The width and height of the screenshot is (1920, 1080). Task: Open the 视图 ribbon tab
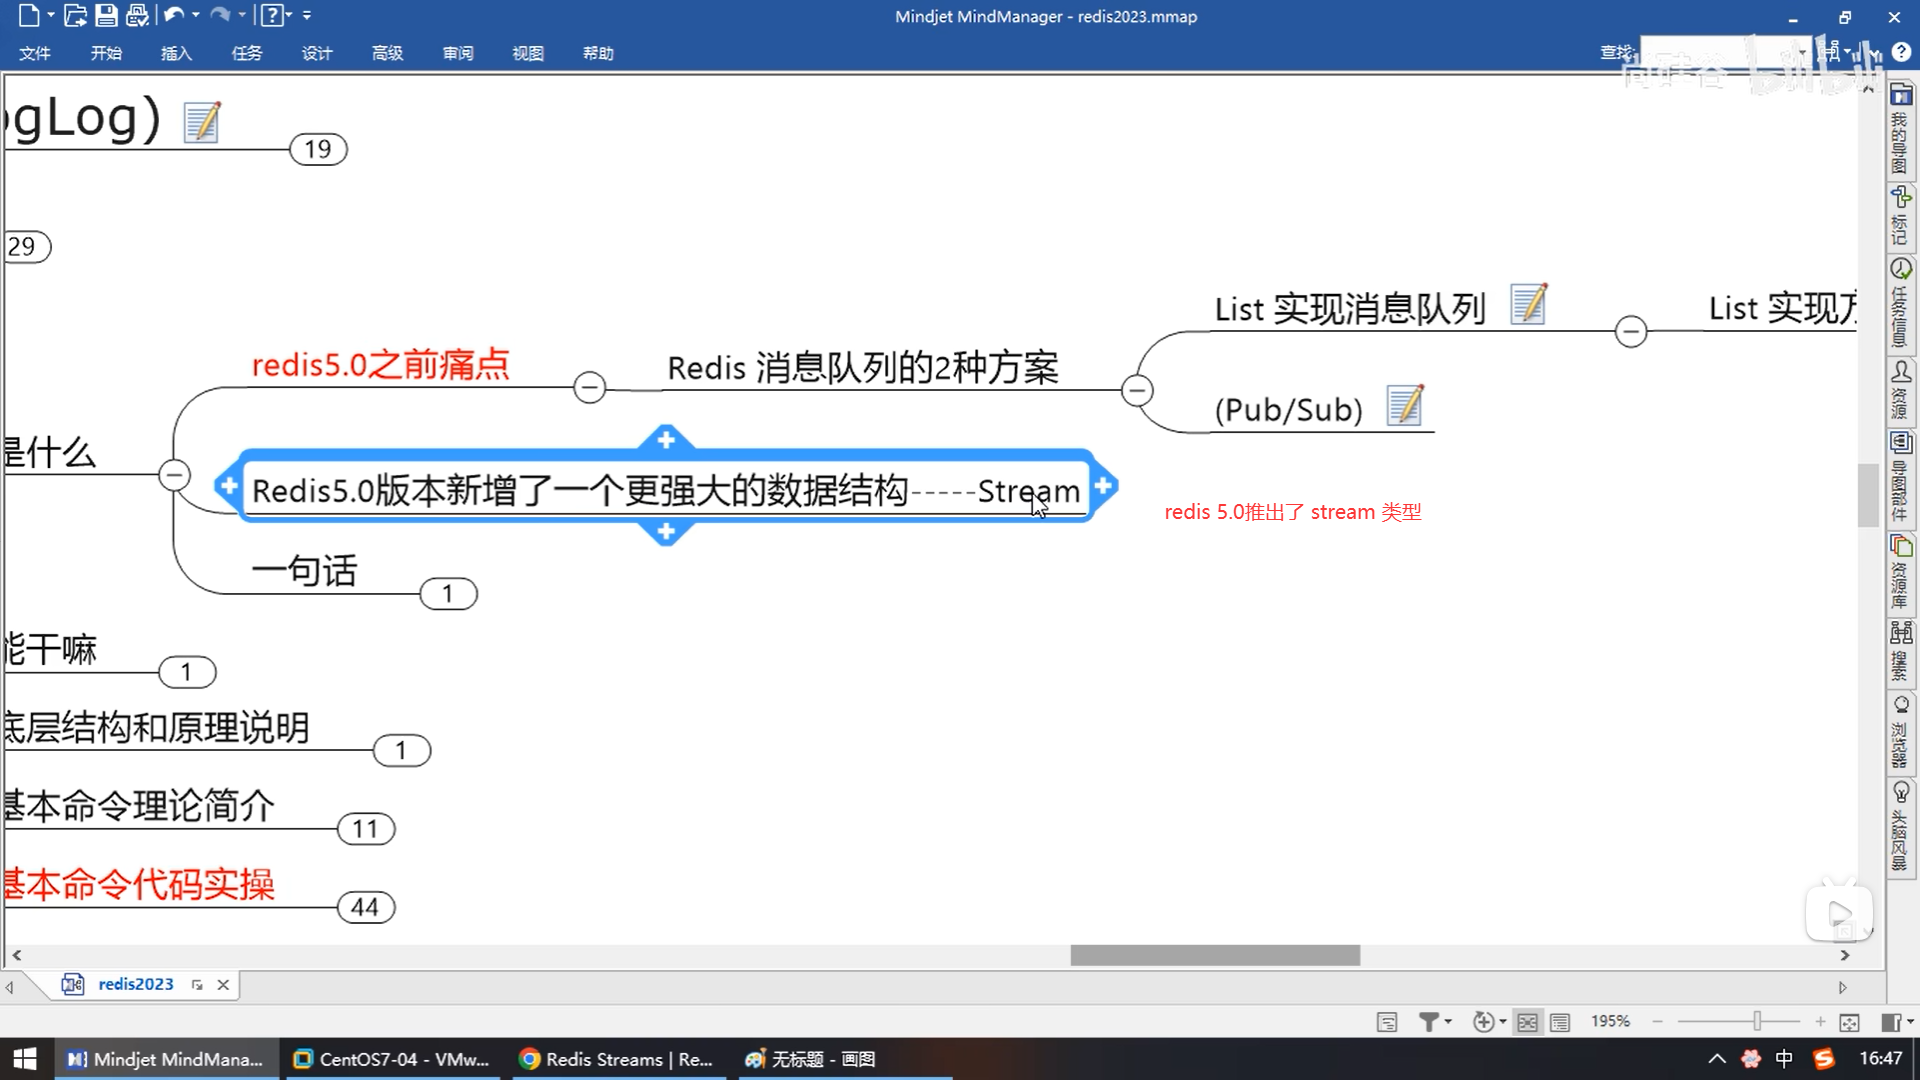[x=527, y=53]
